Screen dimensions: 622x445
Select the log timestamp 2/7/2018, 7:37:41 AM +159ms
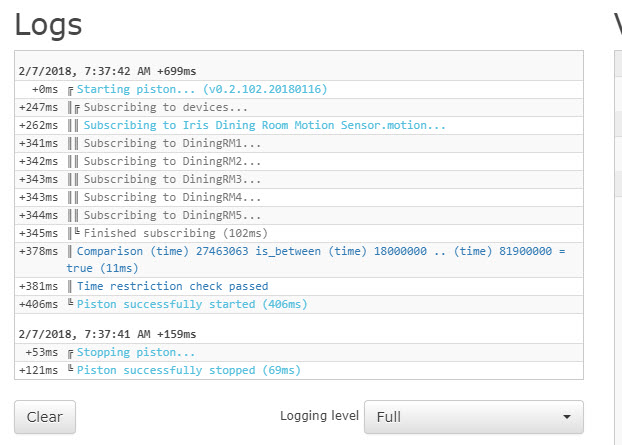pyautogui.click(x=107, y=334)
